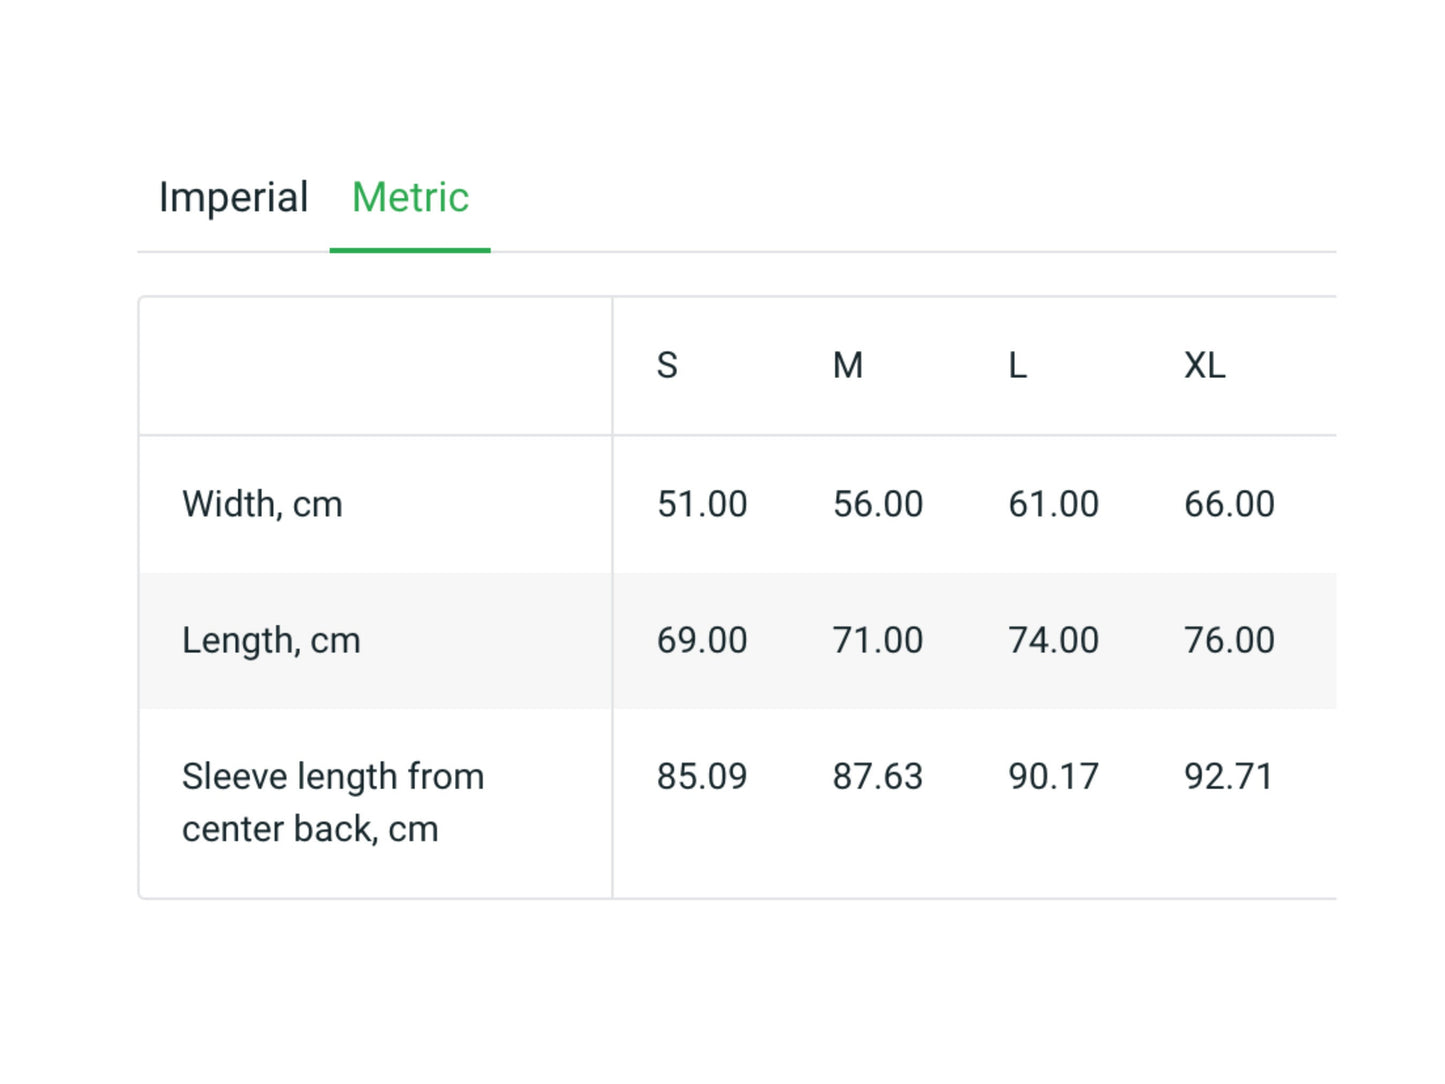
Task: Click the S size column header
Action: pos(667,366)
